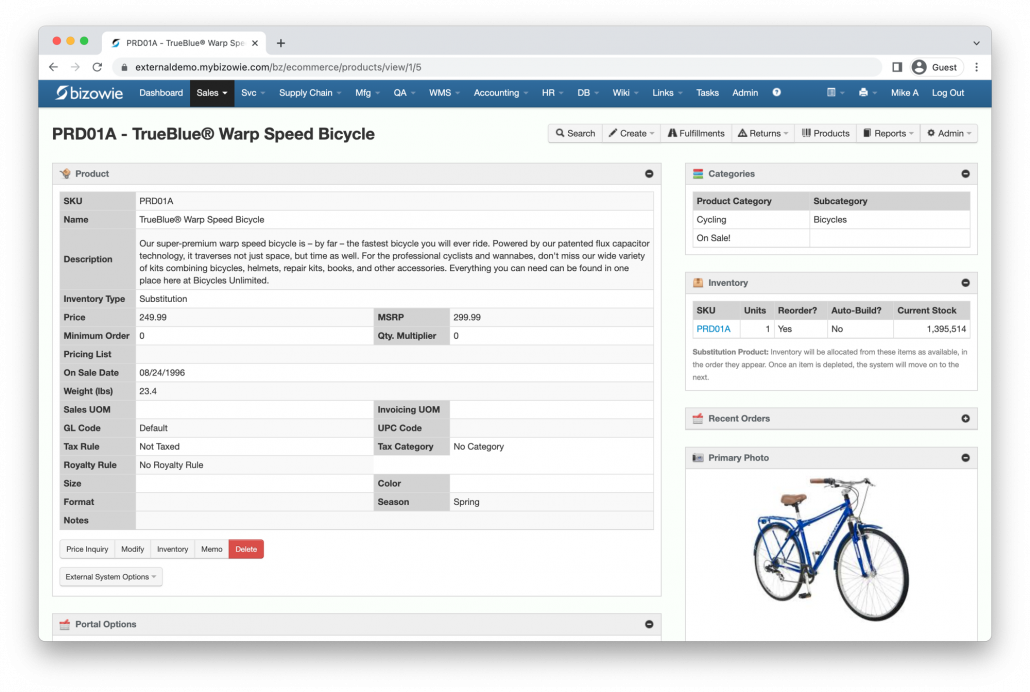This screenshot has width=1030, height=692.
Task: Expand the Recent Orders panel
Action: 965,419
